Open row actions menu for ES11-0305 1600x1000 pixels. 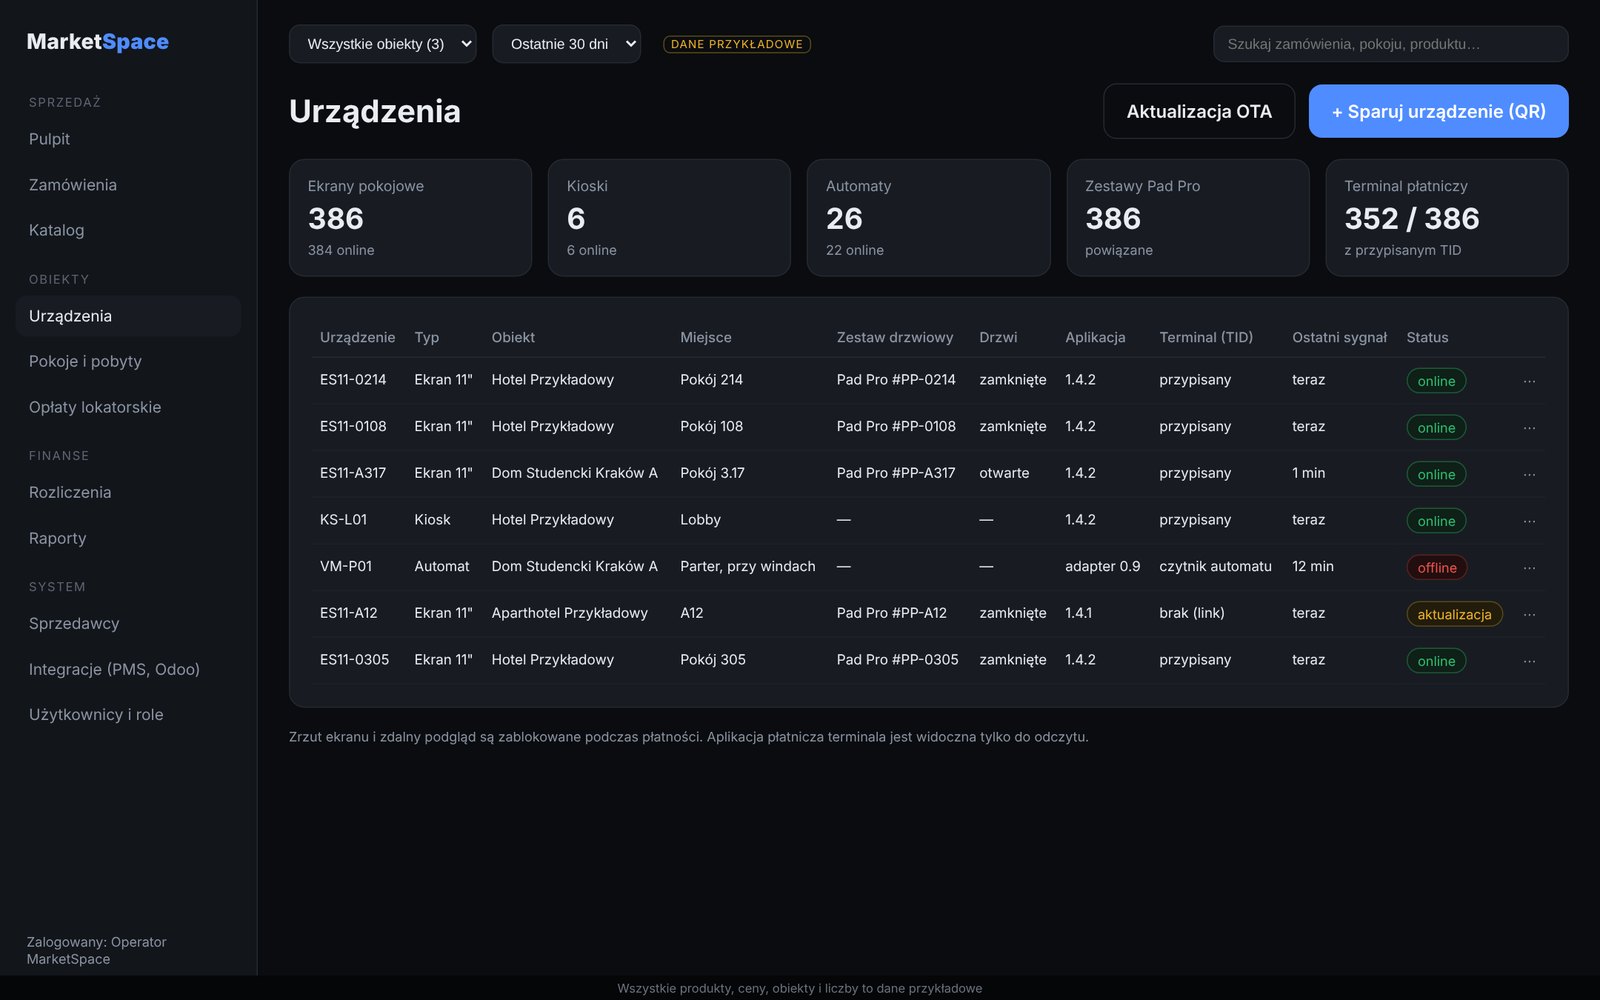point(1529,661)
